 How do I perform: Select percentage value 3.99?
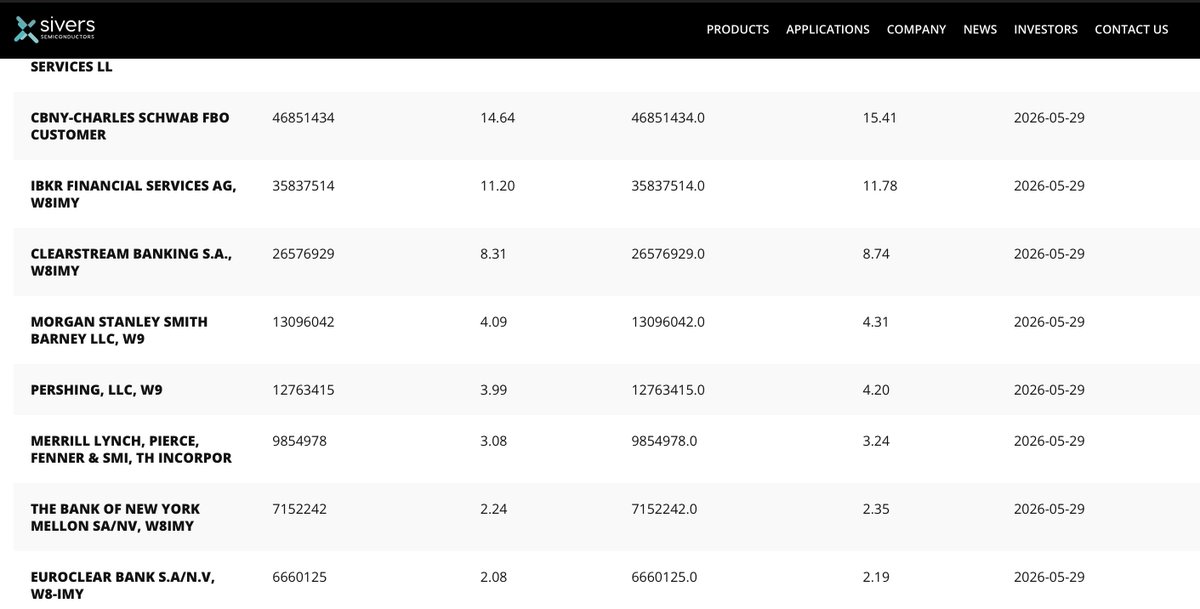493,390
